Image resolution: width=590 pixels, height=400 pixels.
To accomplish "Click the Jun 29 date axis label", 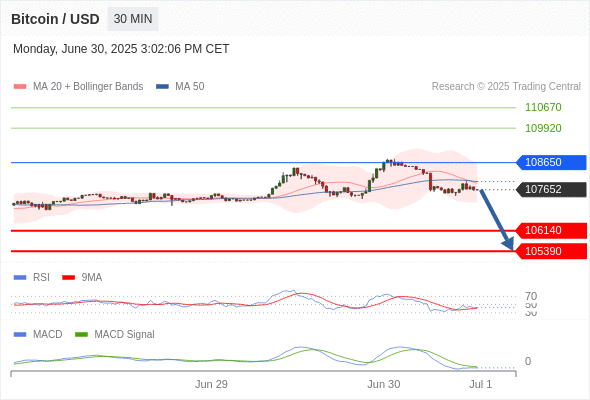I will [211, 384].
